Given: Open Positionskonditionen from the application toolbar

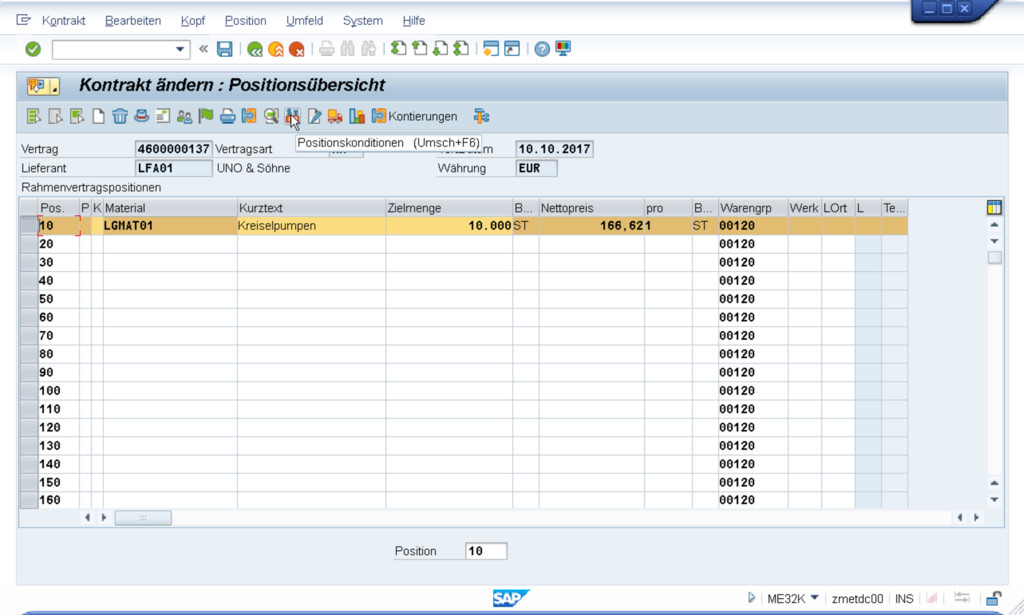Looking at the screenshot, I should coord(292,116).
